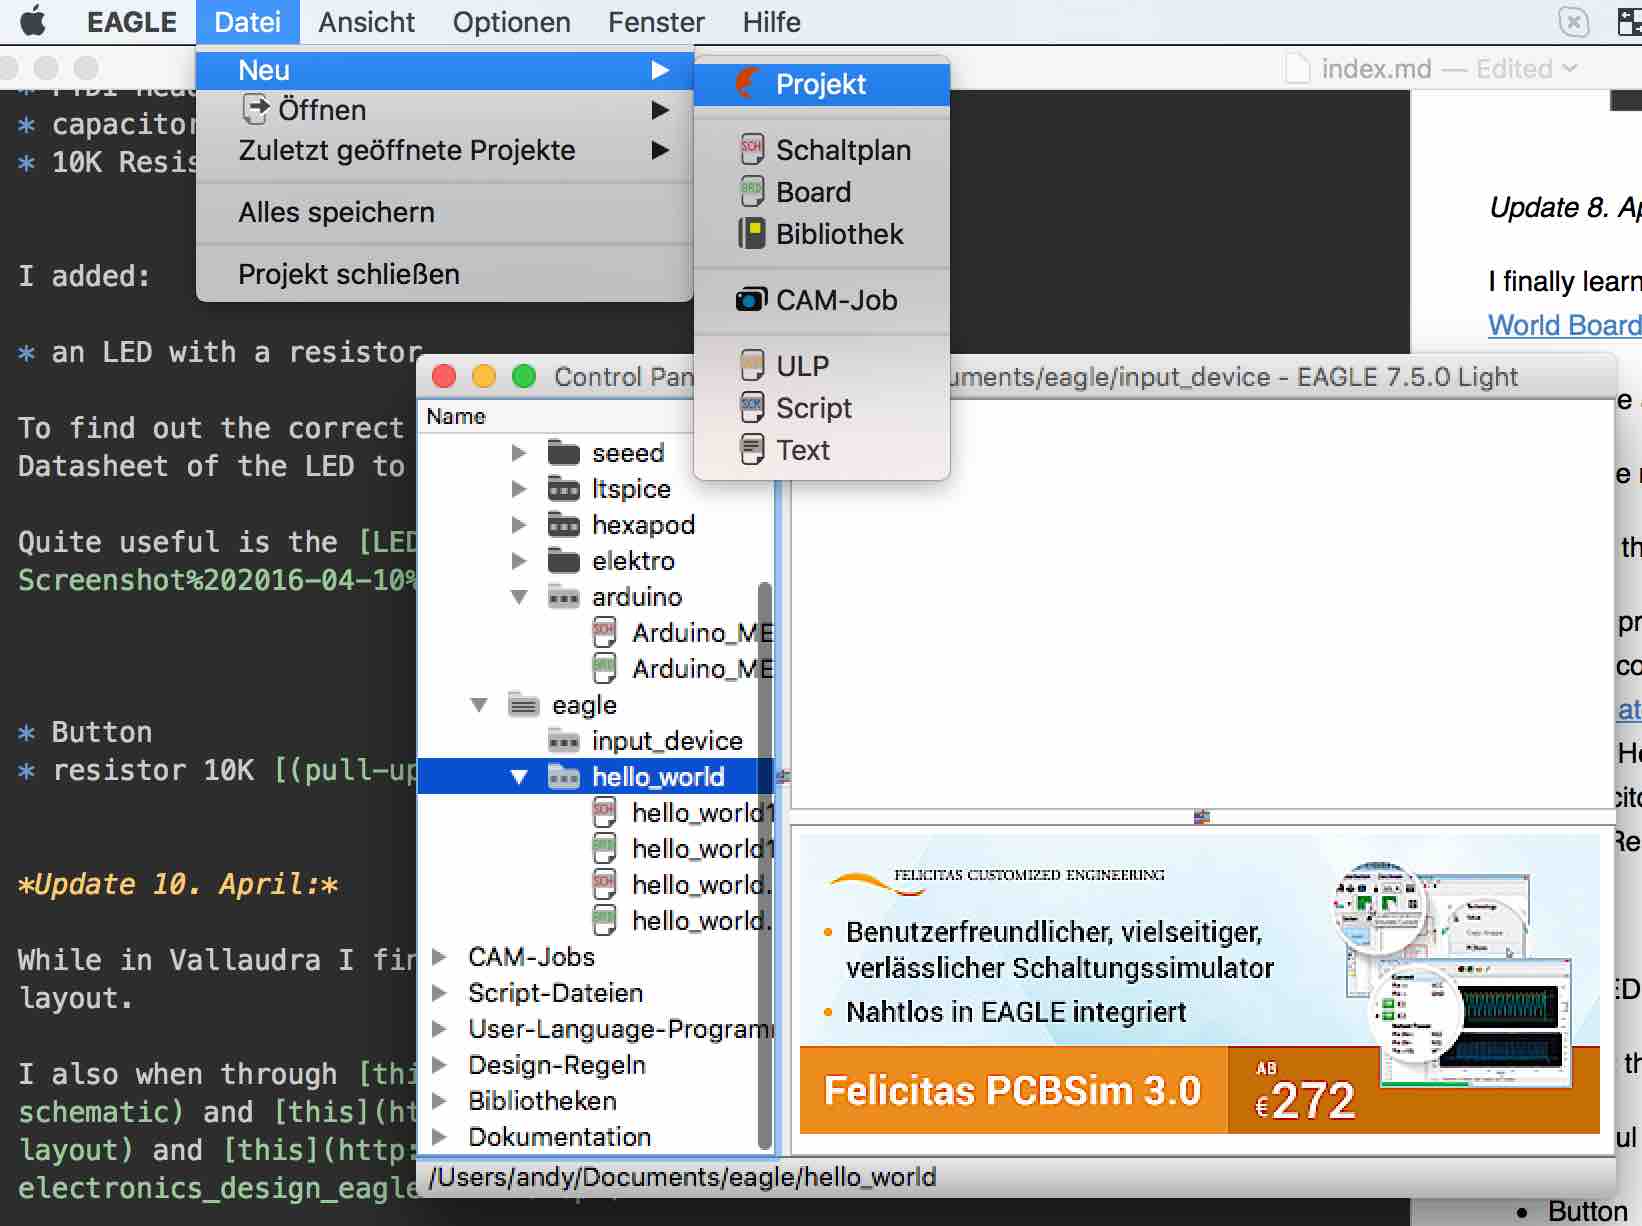Collapse the arduino project node

[519, 597]
